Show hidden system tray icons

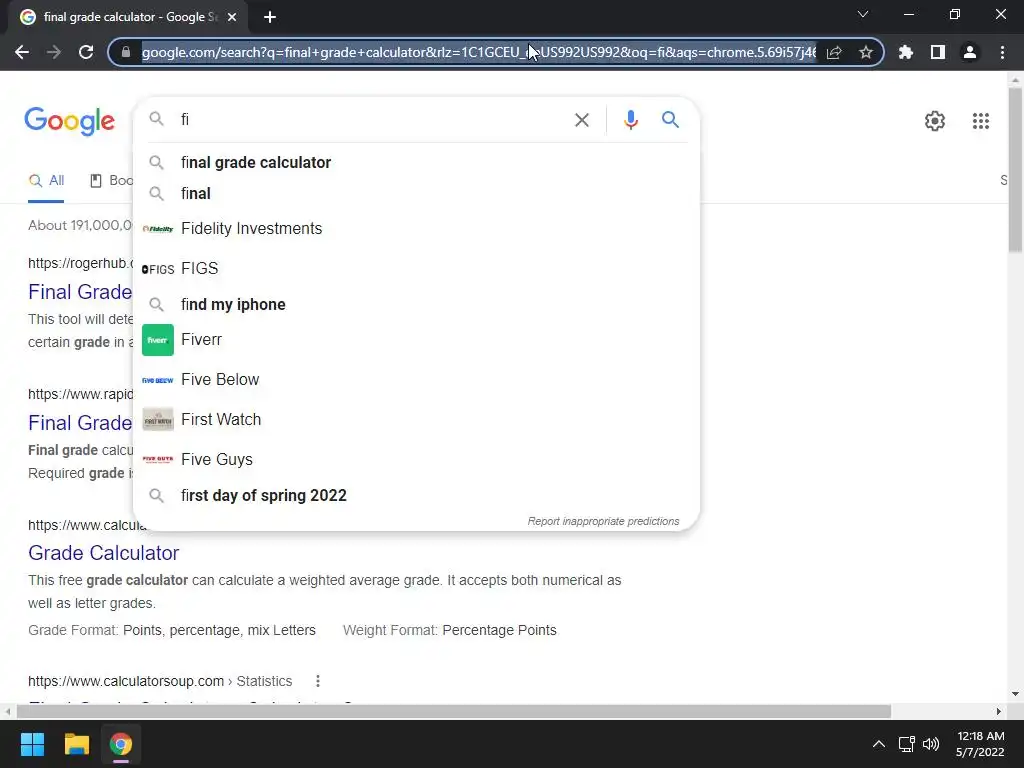click(879, 744)
